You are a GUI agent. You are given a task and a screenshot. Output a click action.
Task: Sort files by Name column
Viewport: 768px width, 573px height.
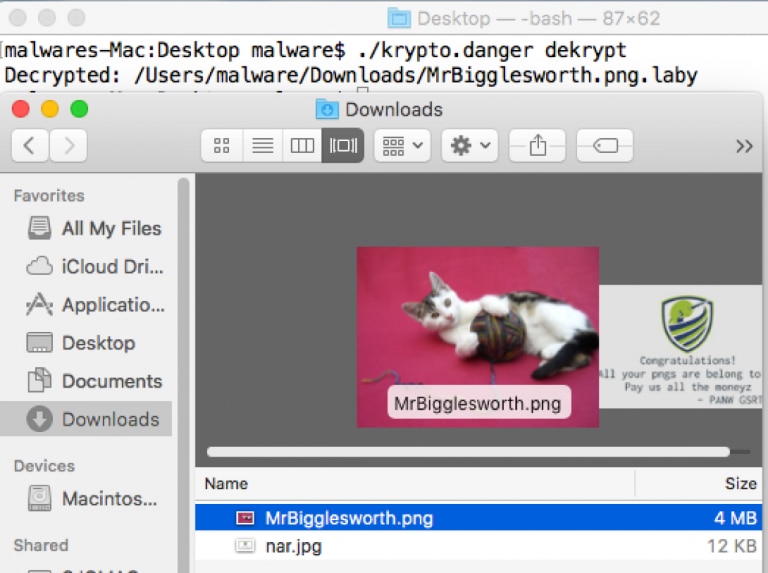coord(414,484)
